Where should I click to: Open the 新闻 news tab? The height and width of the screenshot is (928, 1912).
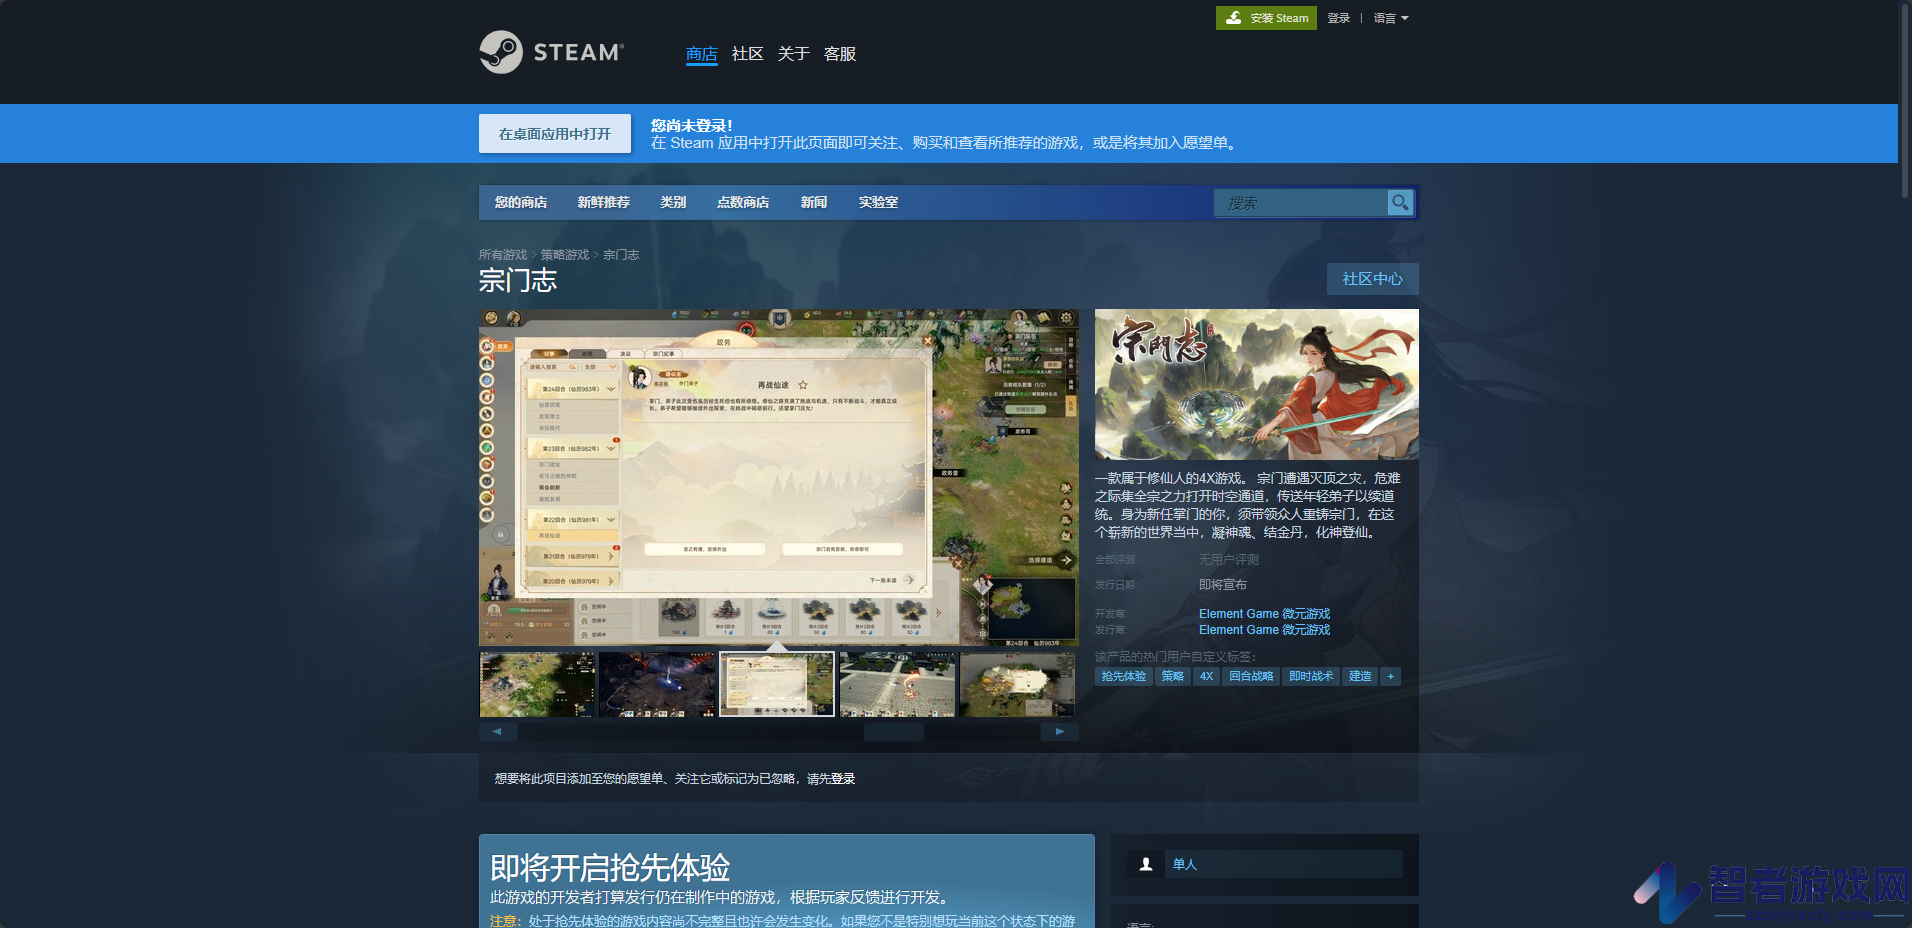coord(813,202)
